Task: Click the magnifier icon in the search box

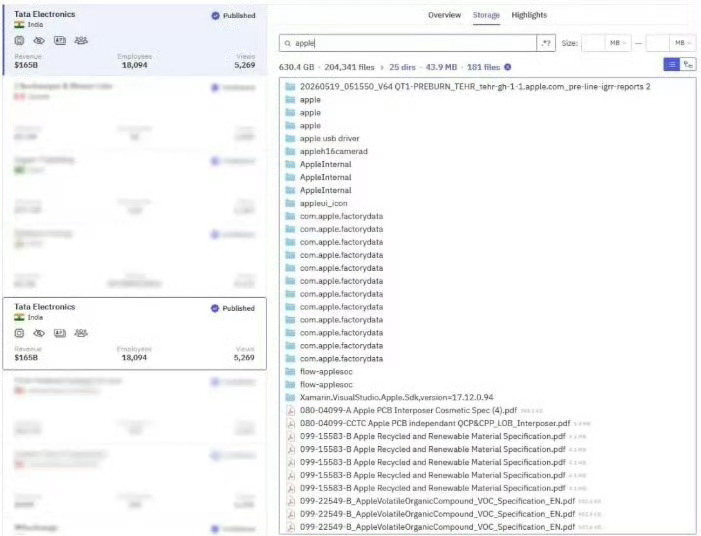Action: [x=287, y=43]
